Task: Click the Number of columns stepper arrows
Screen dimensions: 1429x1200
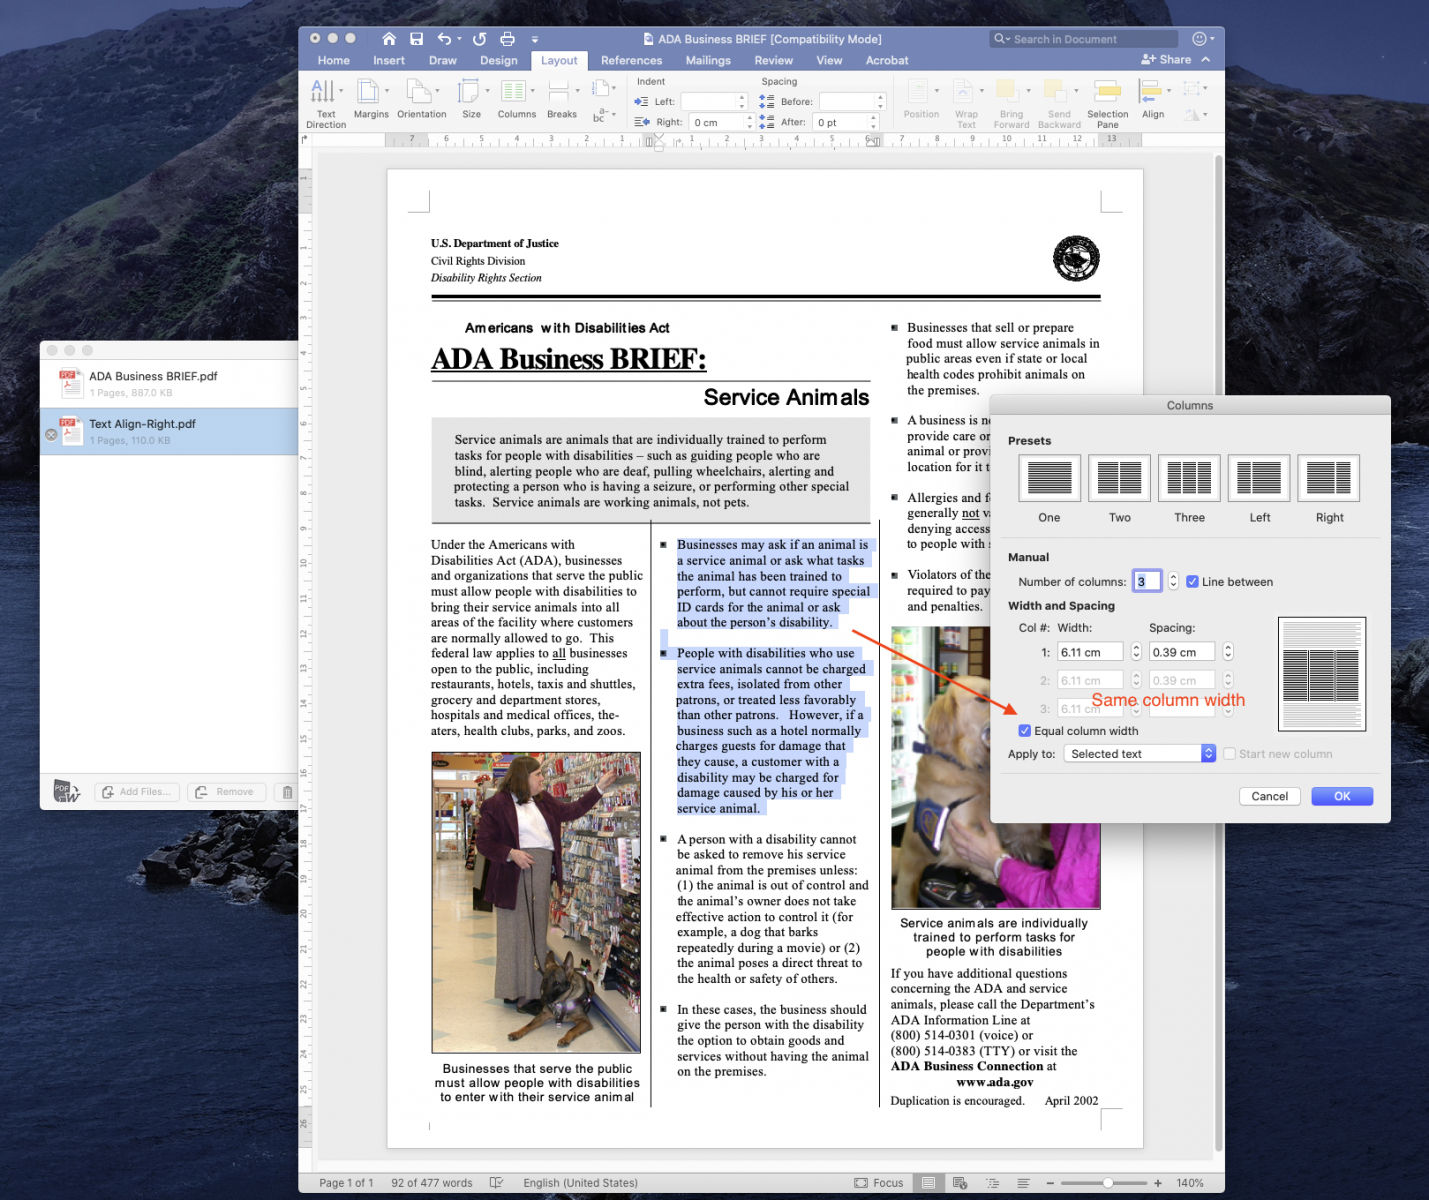Action: point(1173,581)
